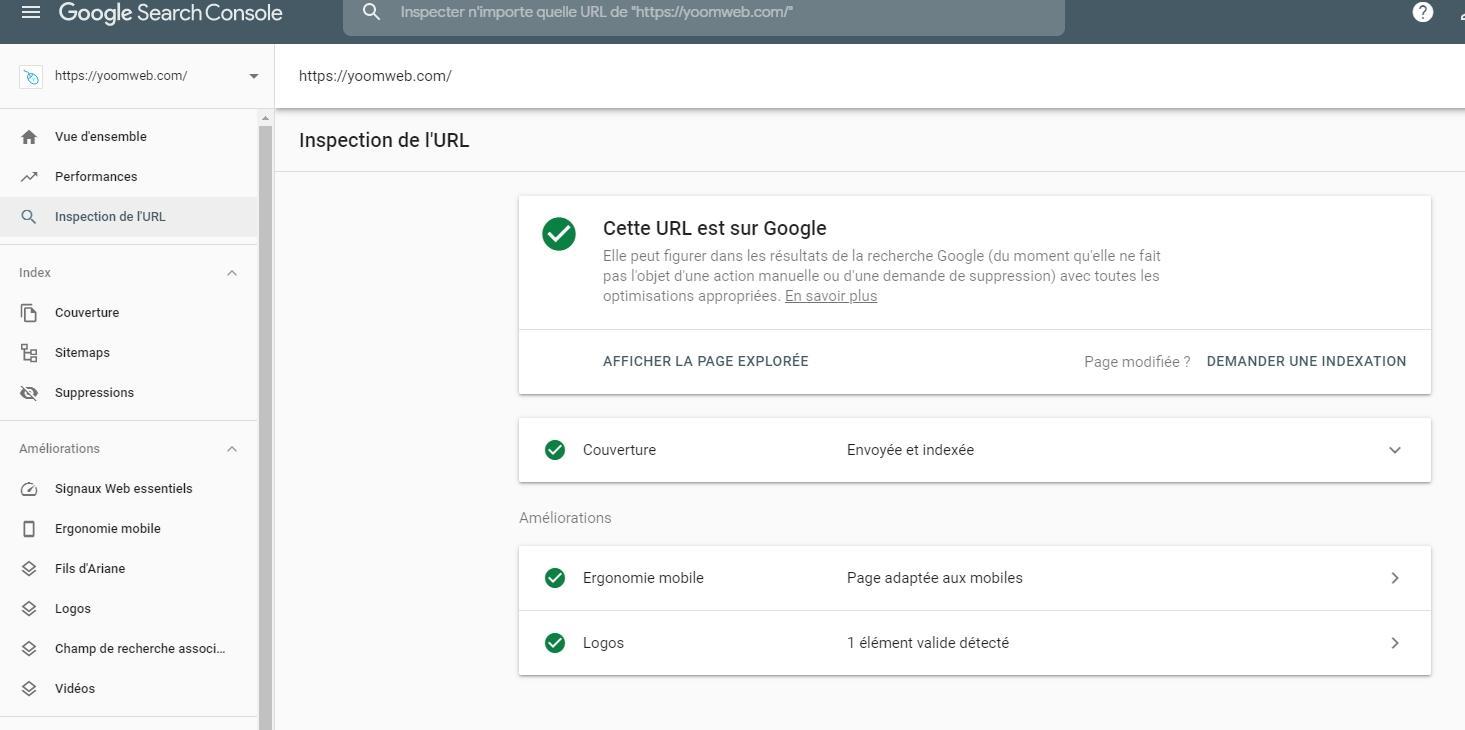Image resolution: width=1465 pixels, height=730 pixels.
Task: Click the Performances trend icon
Action: (29, 177)
